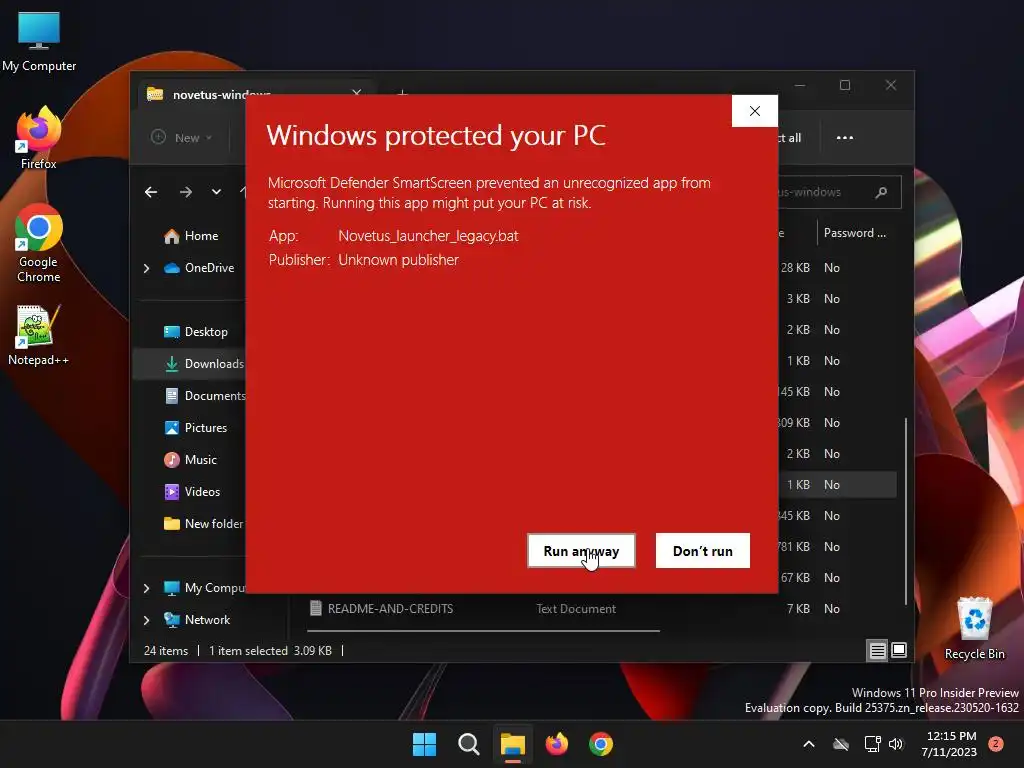
Task: Close the SmartScreen dialog with X
Action: point(755,111)
